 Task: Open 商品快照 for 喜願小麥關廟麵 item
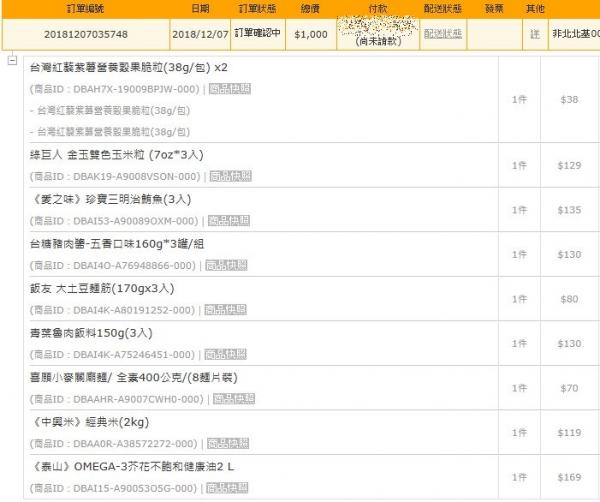pos(234,399)
